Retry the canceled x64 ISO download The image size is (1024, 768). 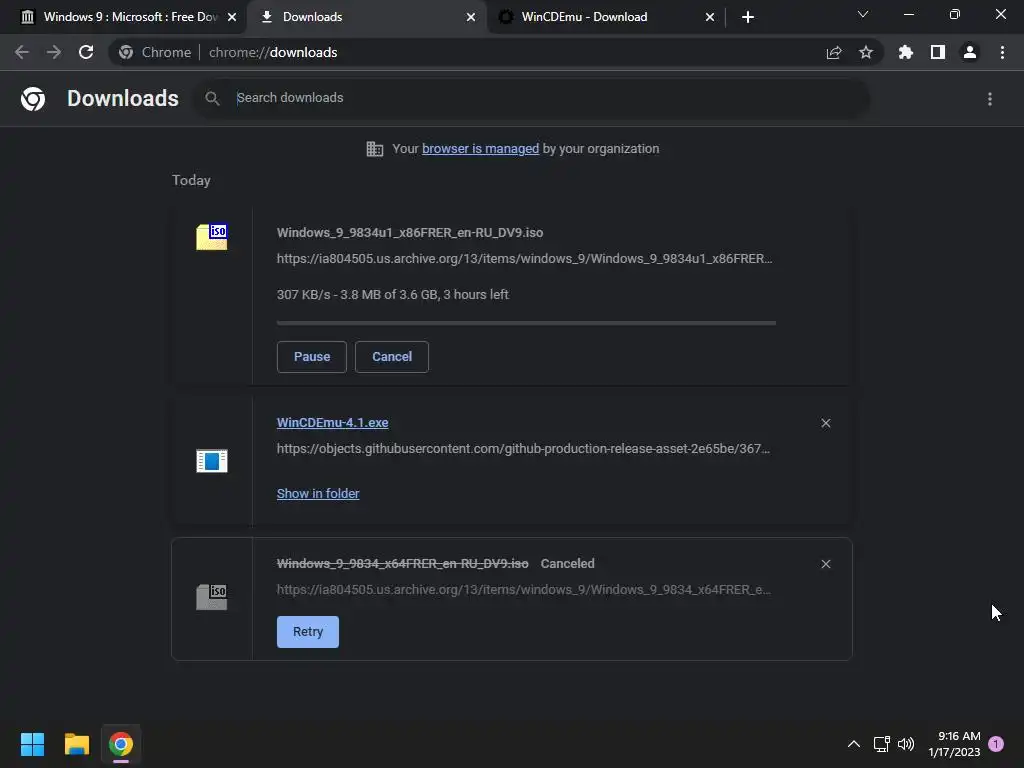click(308, 632)
